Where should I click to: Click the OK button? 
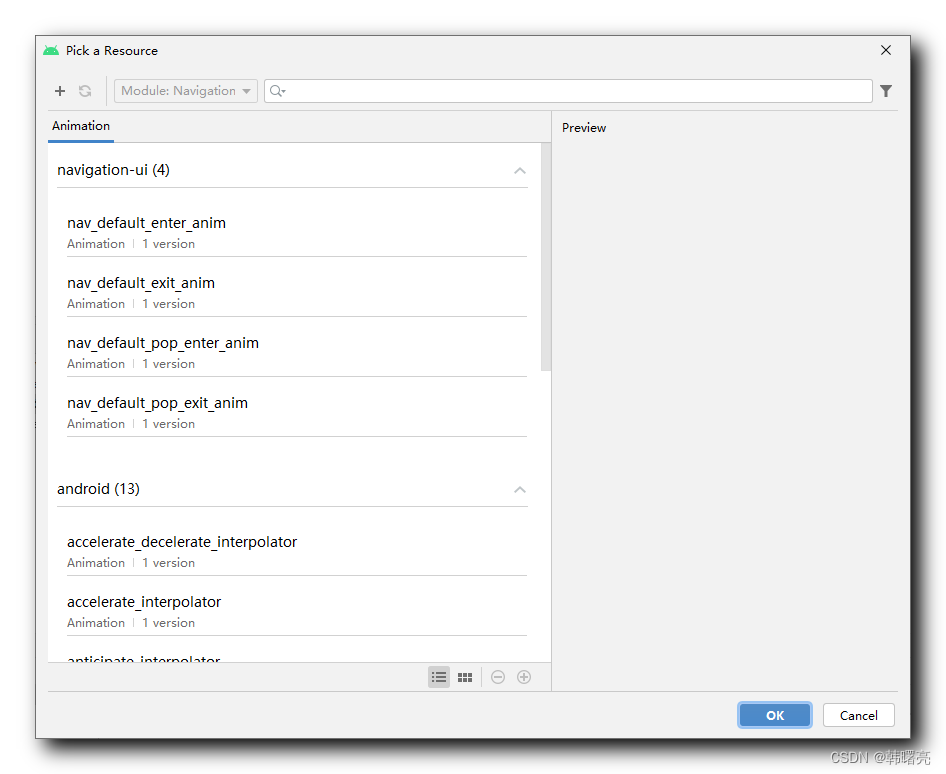(775, 715)
